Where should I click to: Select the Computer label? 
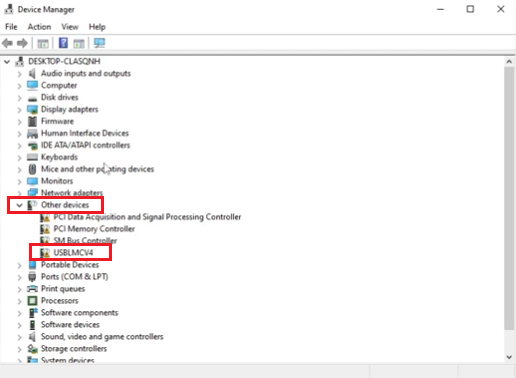pos(59,85)
